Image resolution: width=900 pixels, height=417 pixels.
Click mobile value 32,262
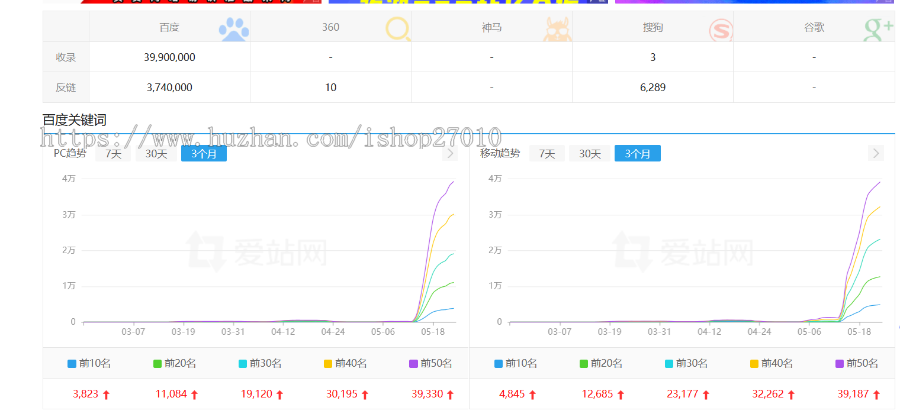click(x=768, y=395)
